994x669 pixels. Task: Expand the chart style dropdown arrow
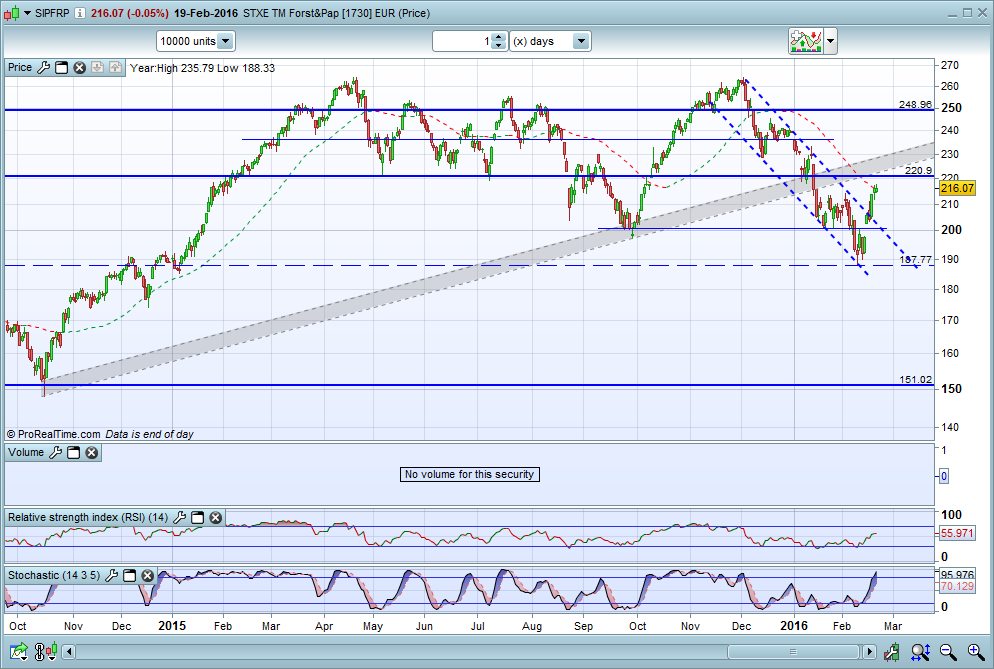pyautogui.click(x=831, y=41)
